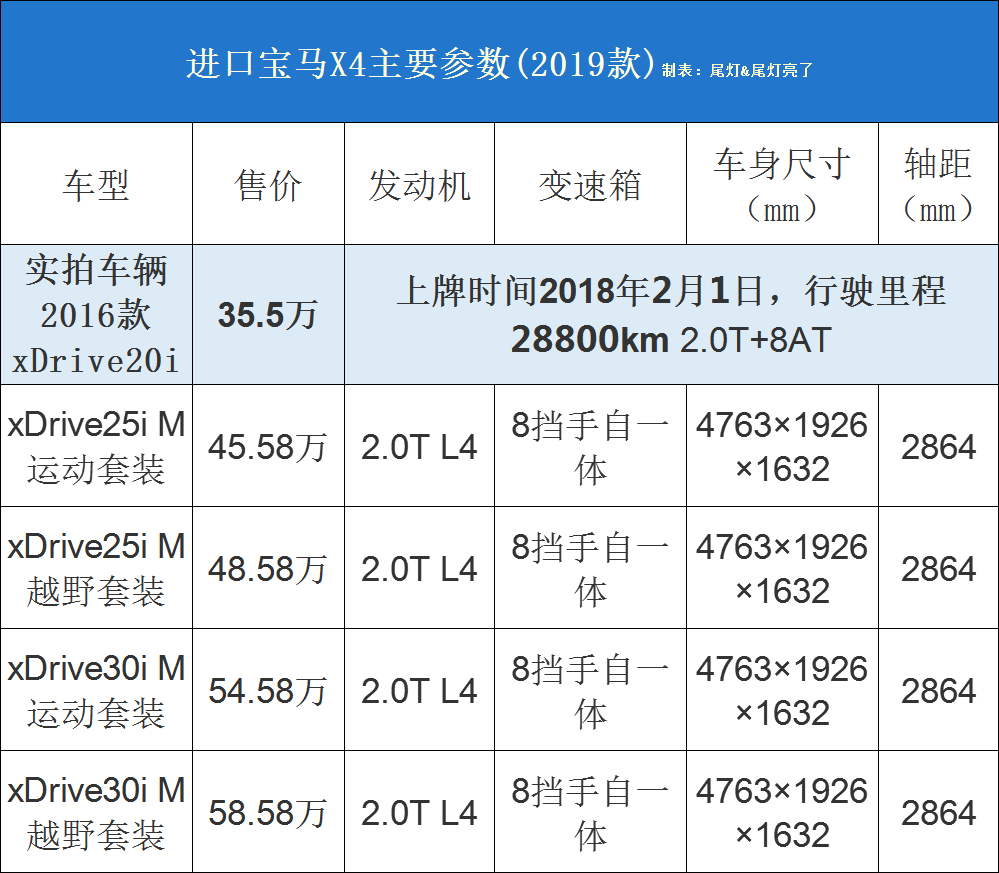Click the "xDrive25i M 运动套装" model cell
This screenshot has height=873, width=999.
(96, 446)
